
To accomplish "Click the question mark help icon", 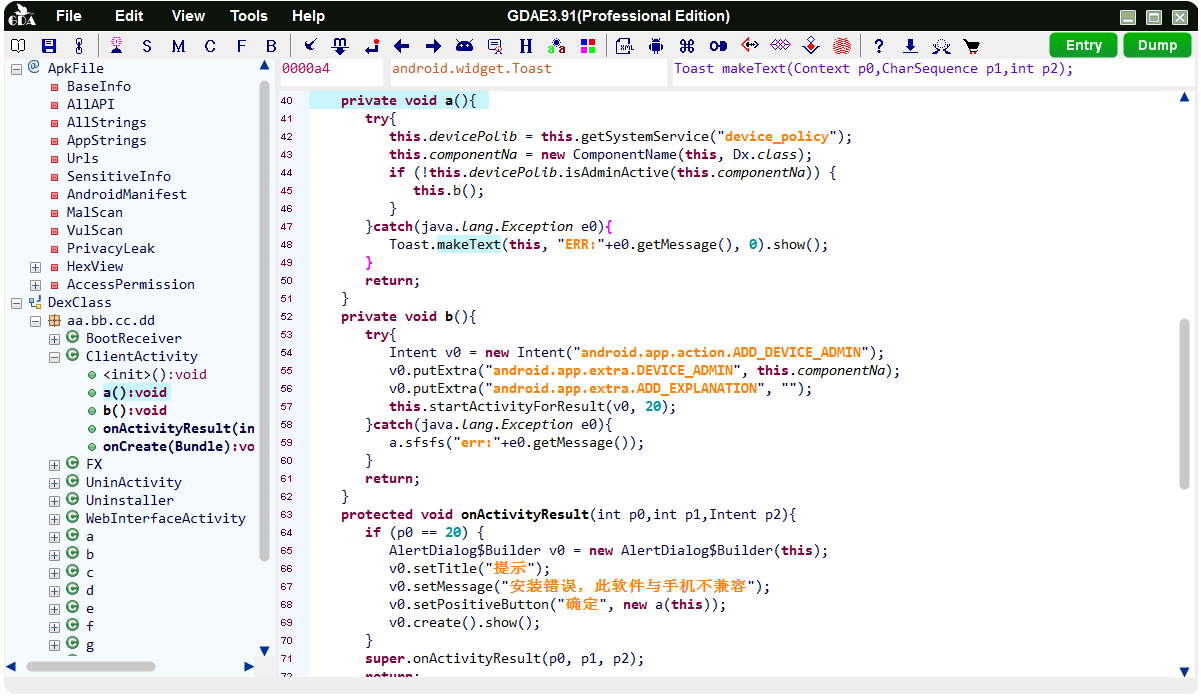I will click(879, 46).
